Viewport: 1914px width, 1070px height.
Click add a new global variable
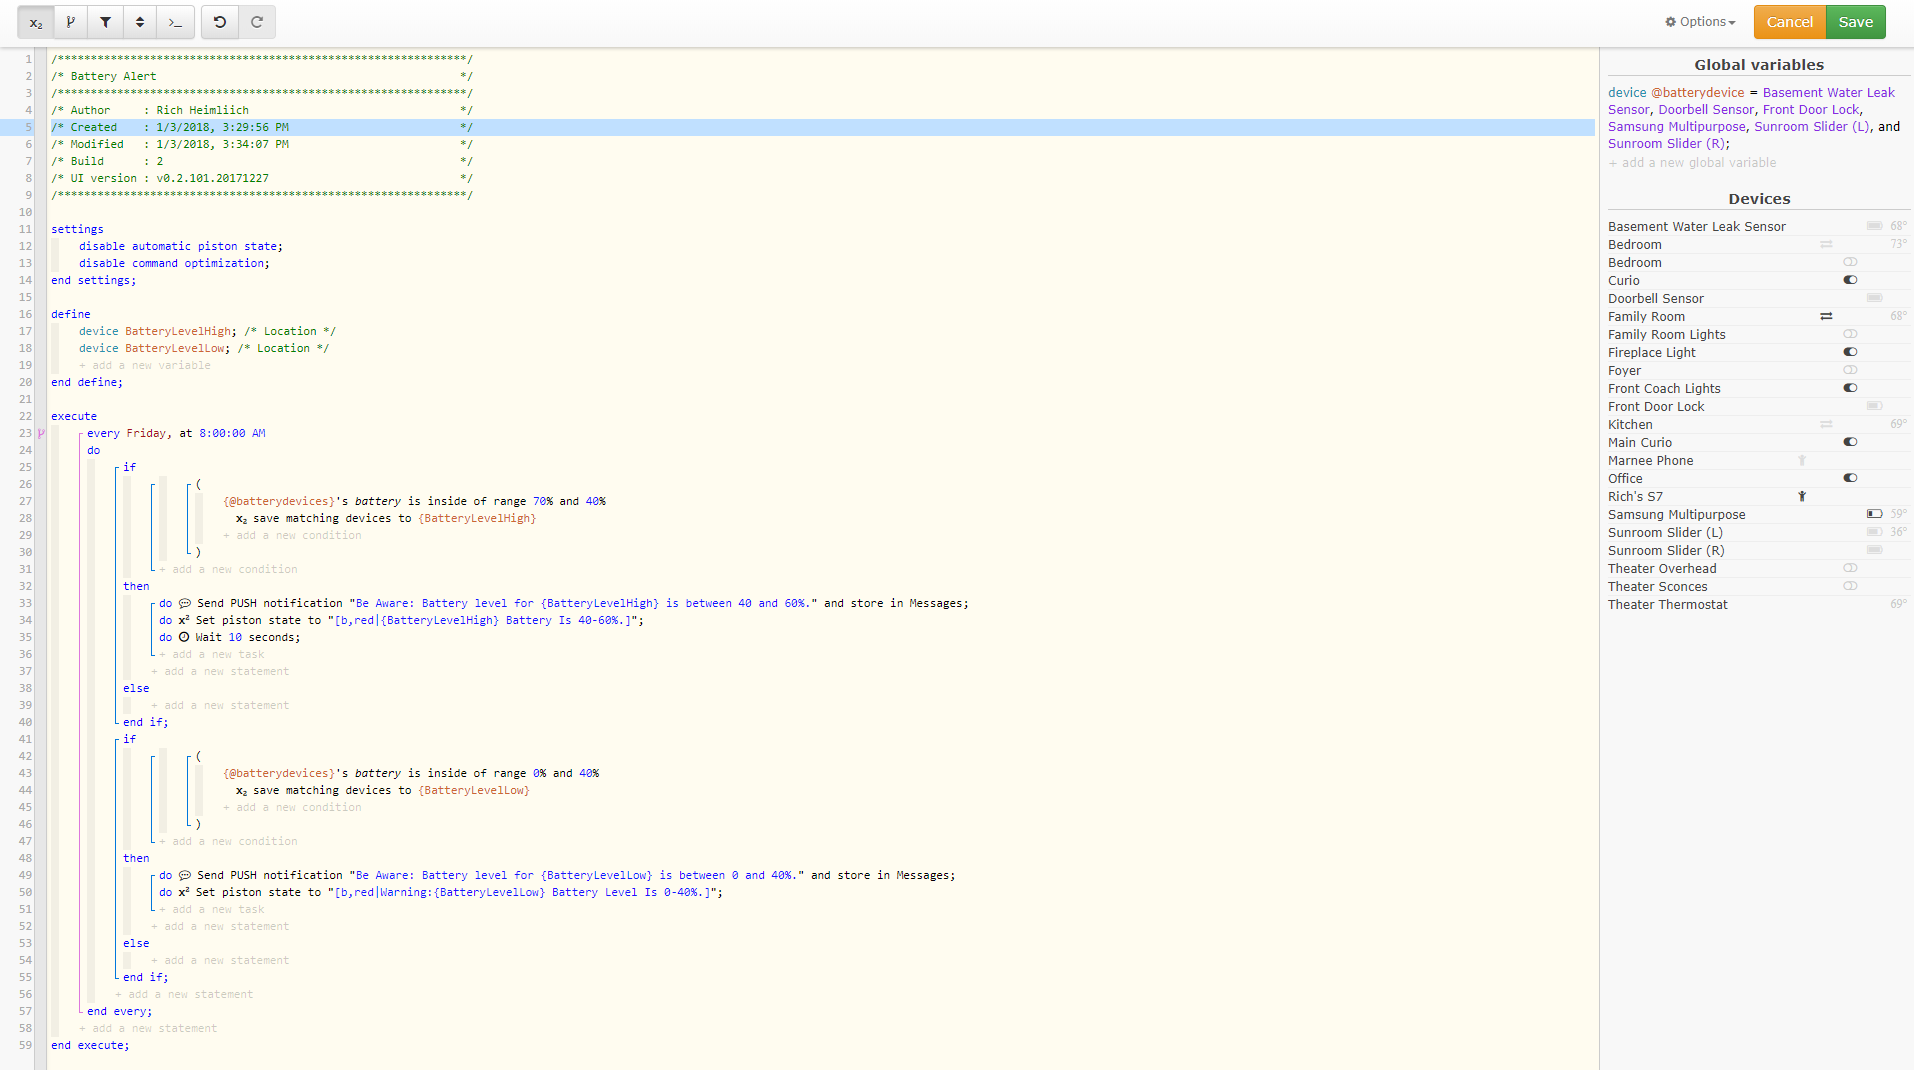coord(1692,163)
